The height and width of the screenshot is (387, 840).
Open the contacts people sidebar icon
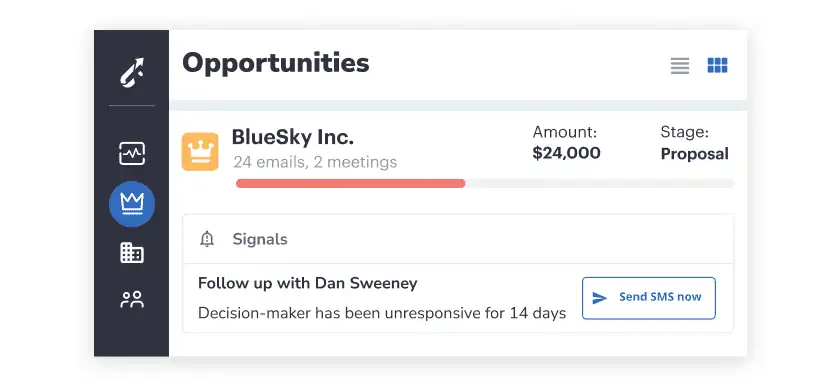click(132, 299)
